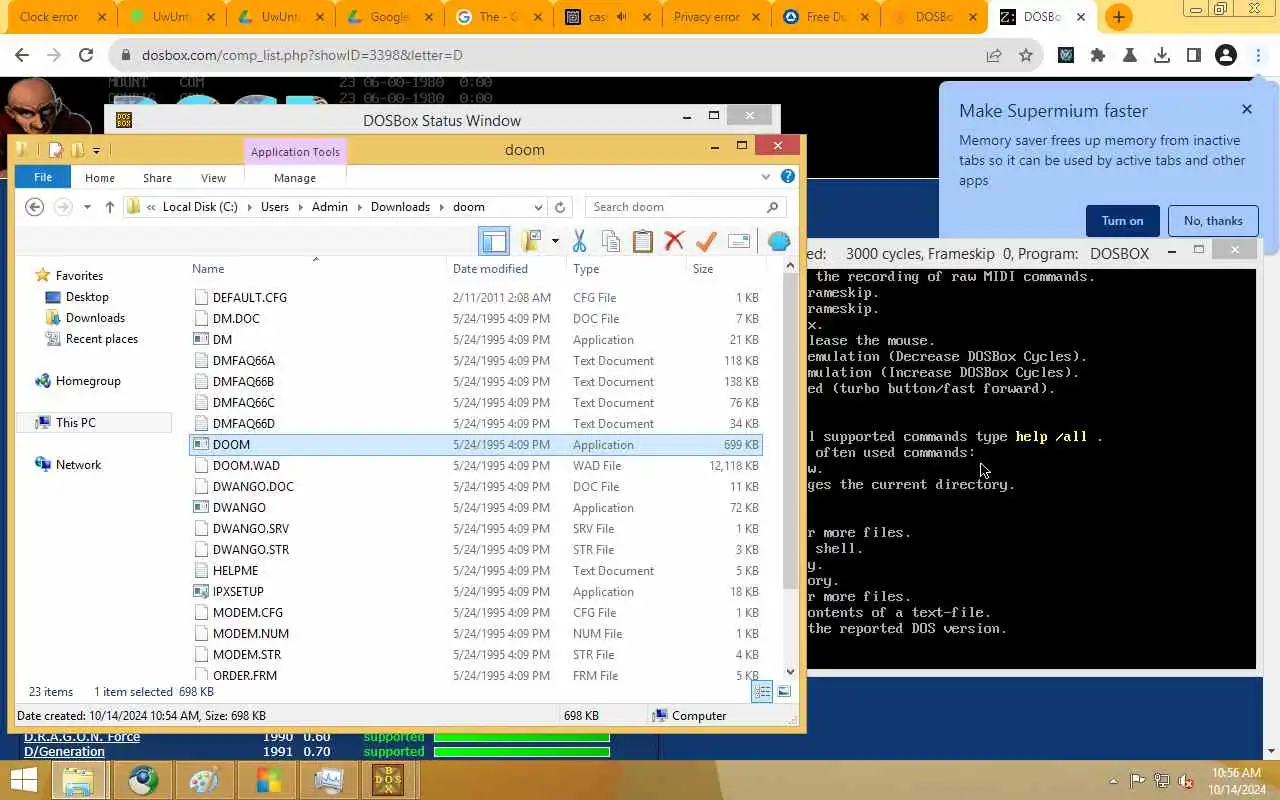Open Downloads in the Favorites sidebar
This screenshot has height=800, width=1280.
click(x=95, y=318)
